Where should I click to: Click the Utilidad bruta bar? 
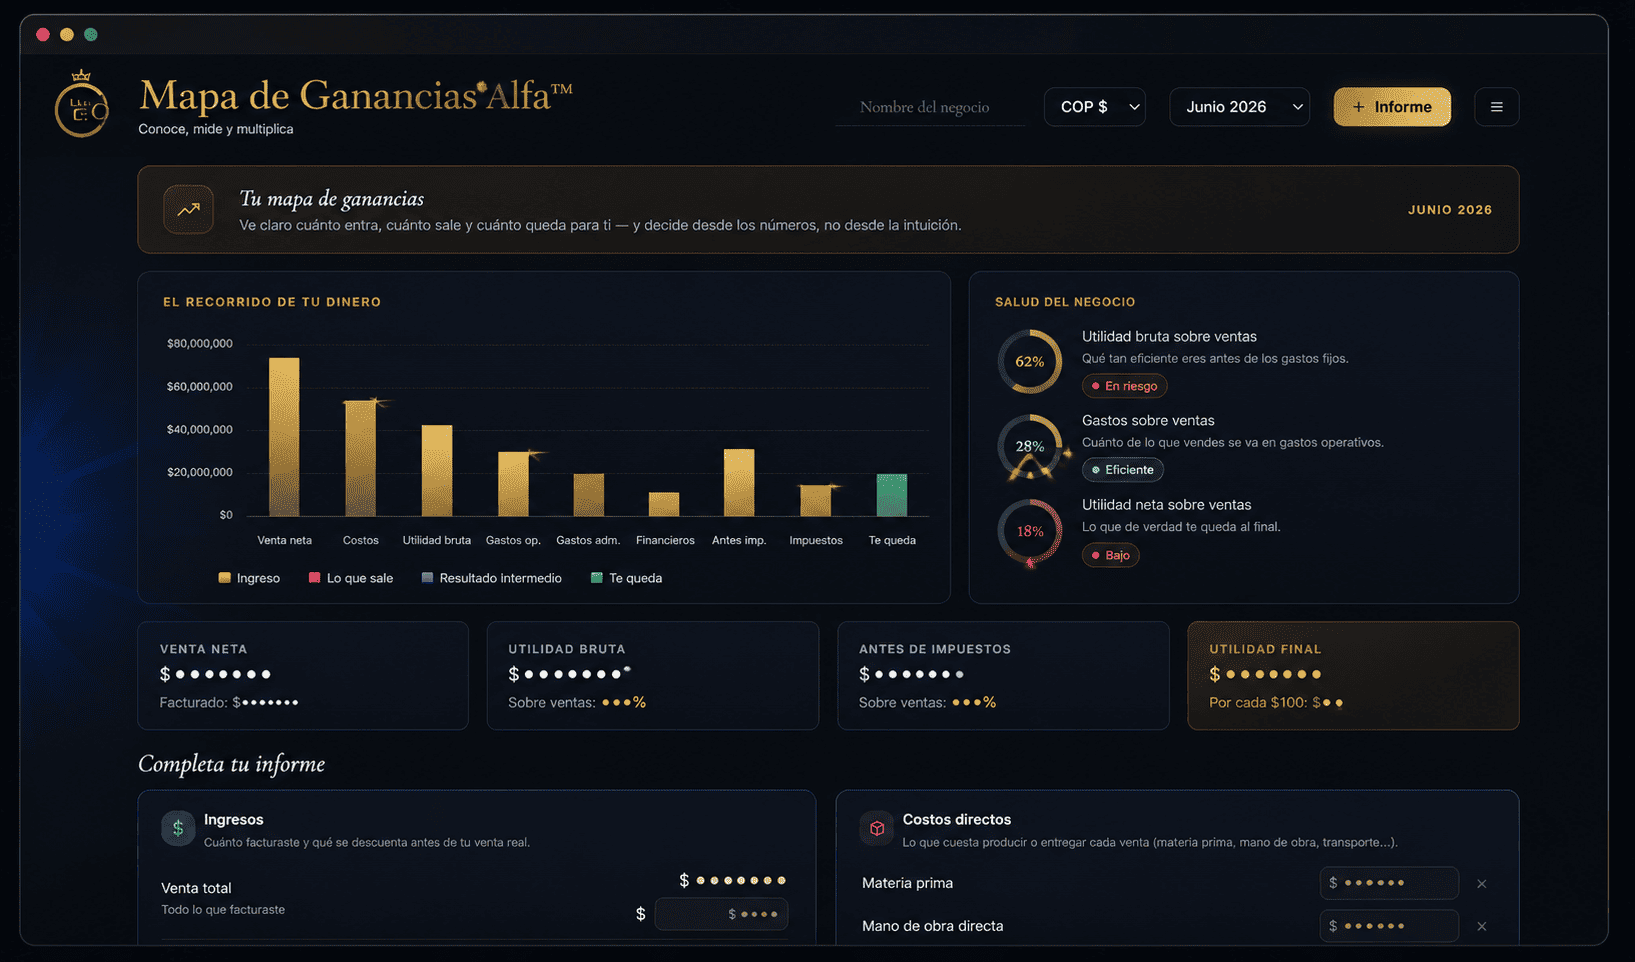tap(437, 471)
